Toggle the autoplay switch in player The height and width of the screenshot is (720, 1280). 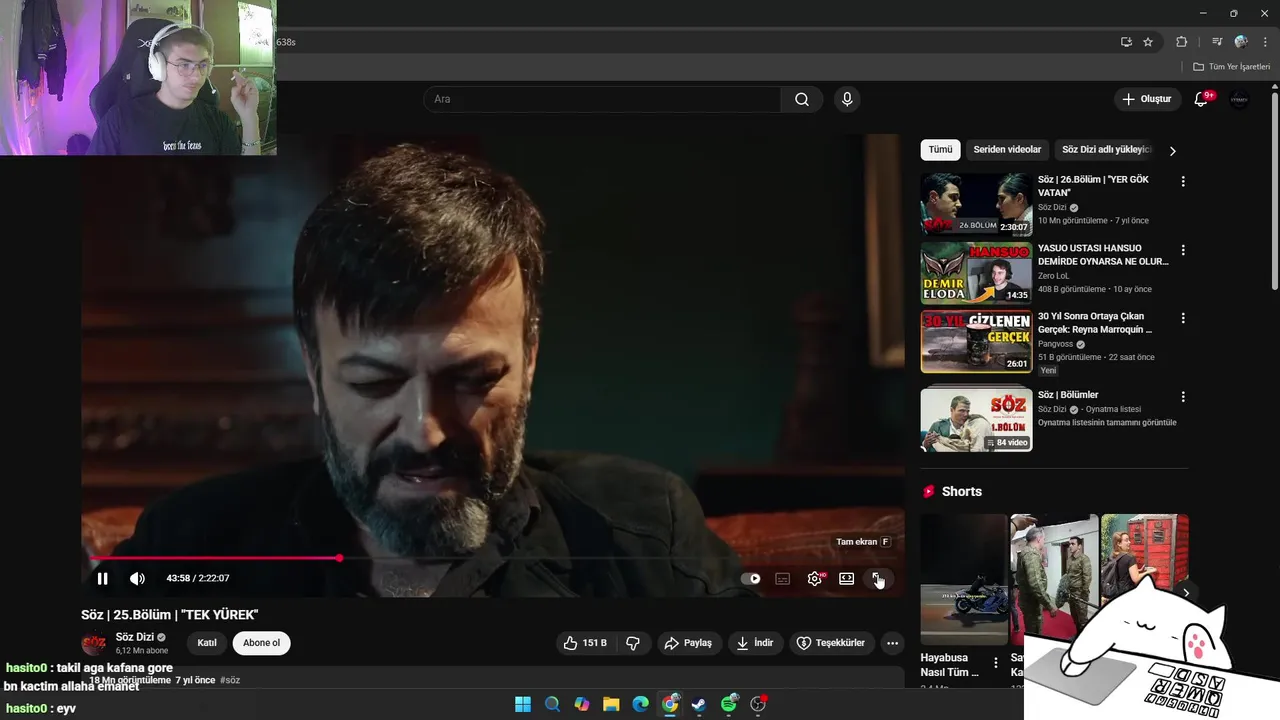[x=751, y=578]
